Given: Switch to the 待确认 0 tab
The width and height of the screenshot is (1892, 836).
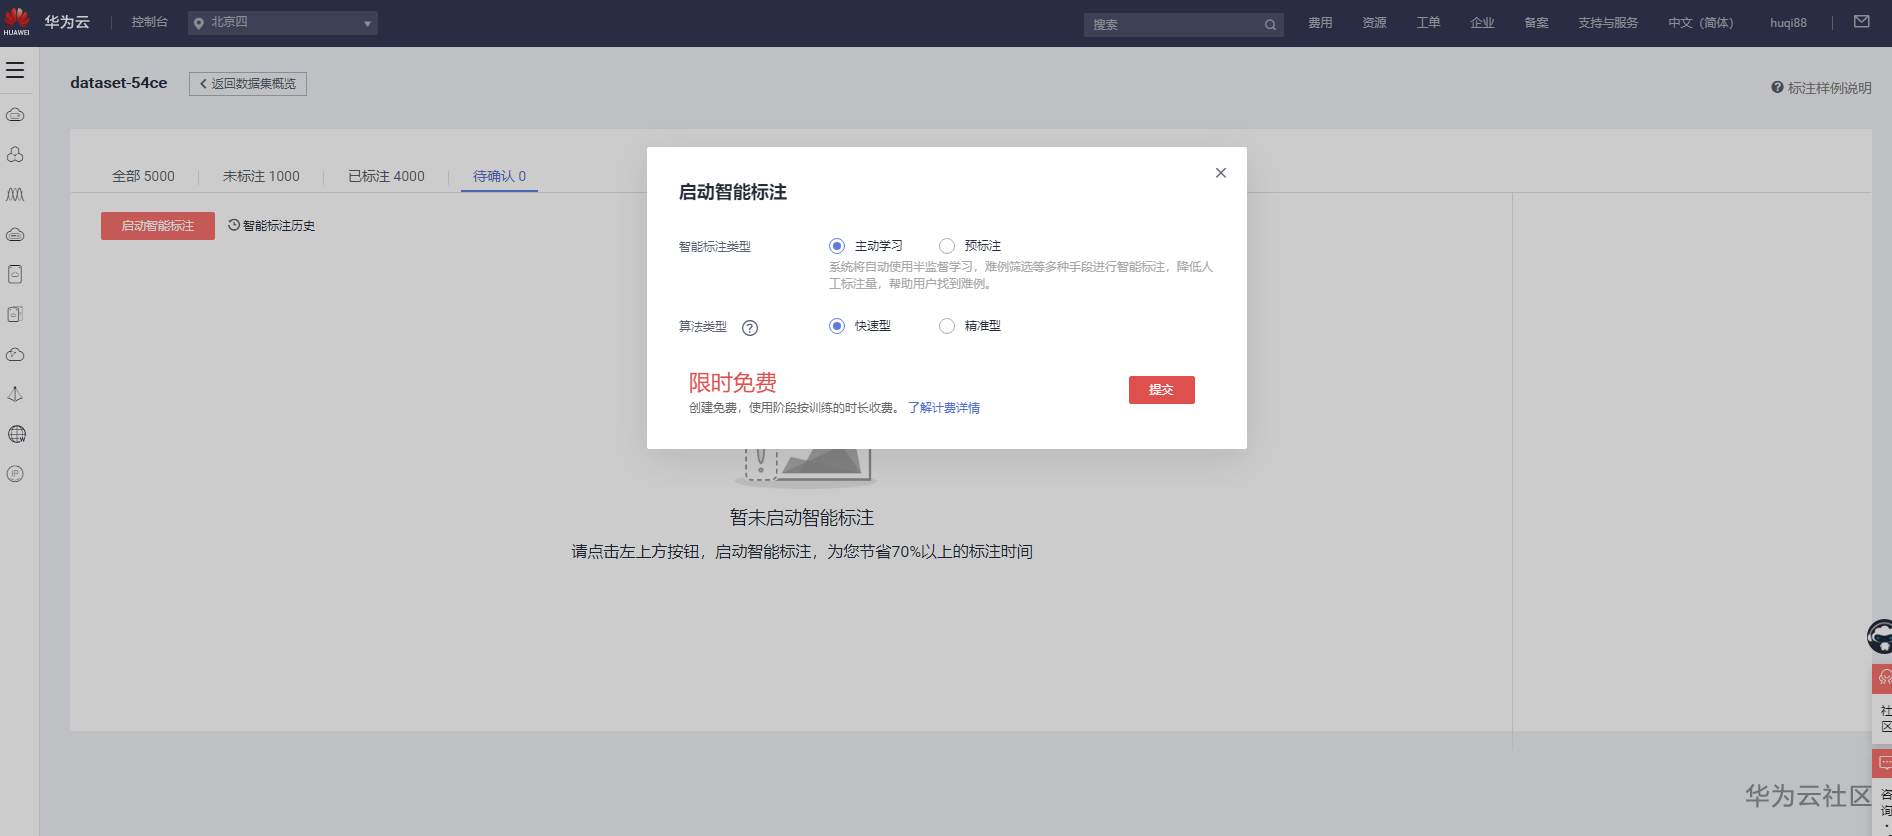Looking at the screenshot, I should (x=499, y=176).
